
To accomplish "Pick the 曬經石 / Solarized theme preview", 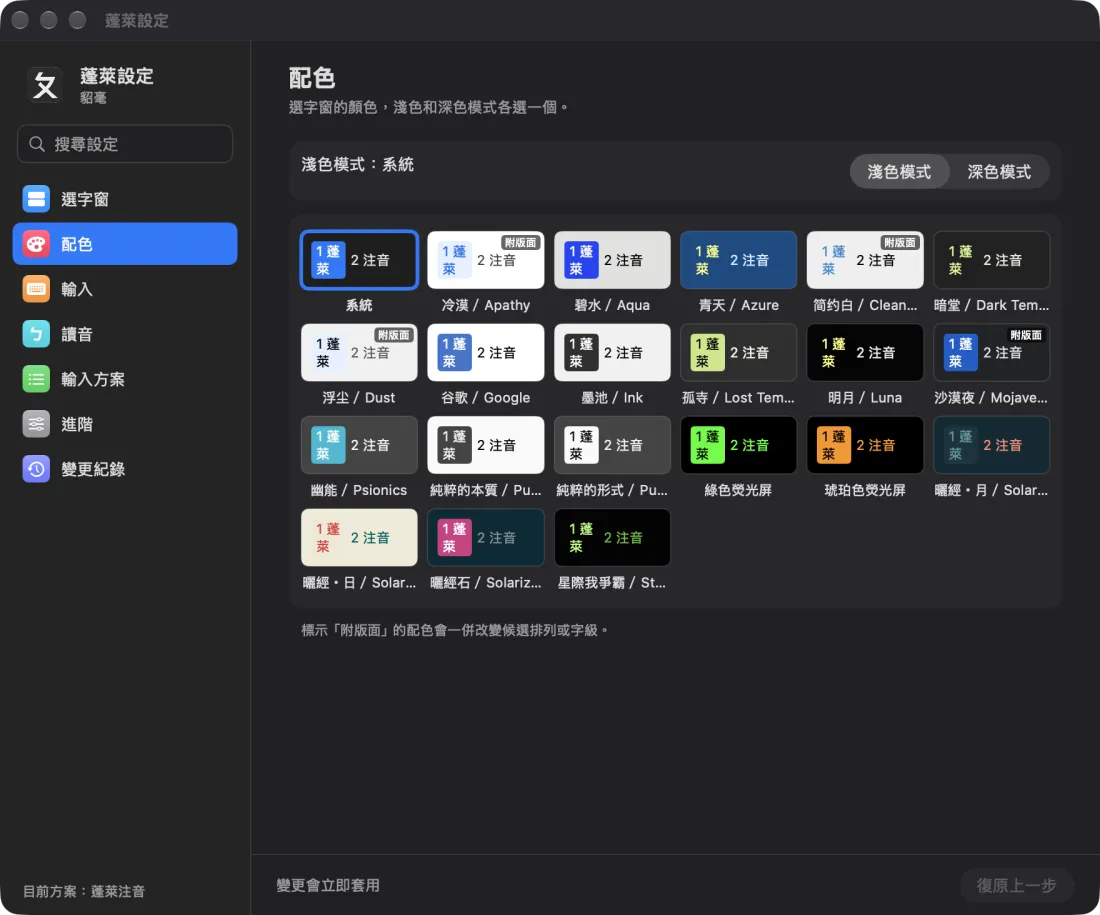I will pyautogui.click(x=485, y=537).
